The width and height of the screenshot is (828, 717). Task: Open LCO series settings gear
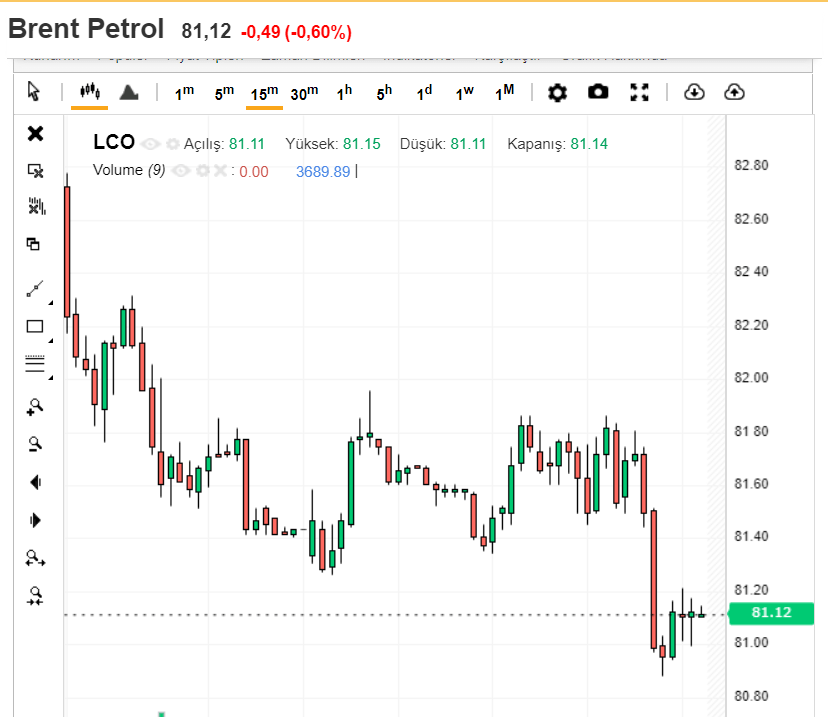pos(173,144)
